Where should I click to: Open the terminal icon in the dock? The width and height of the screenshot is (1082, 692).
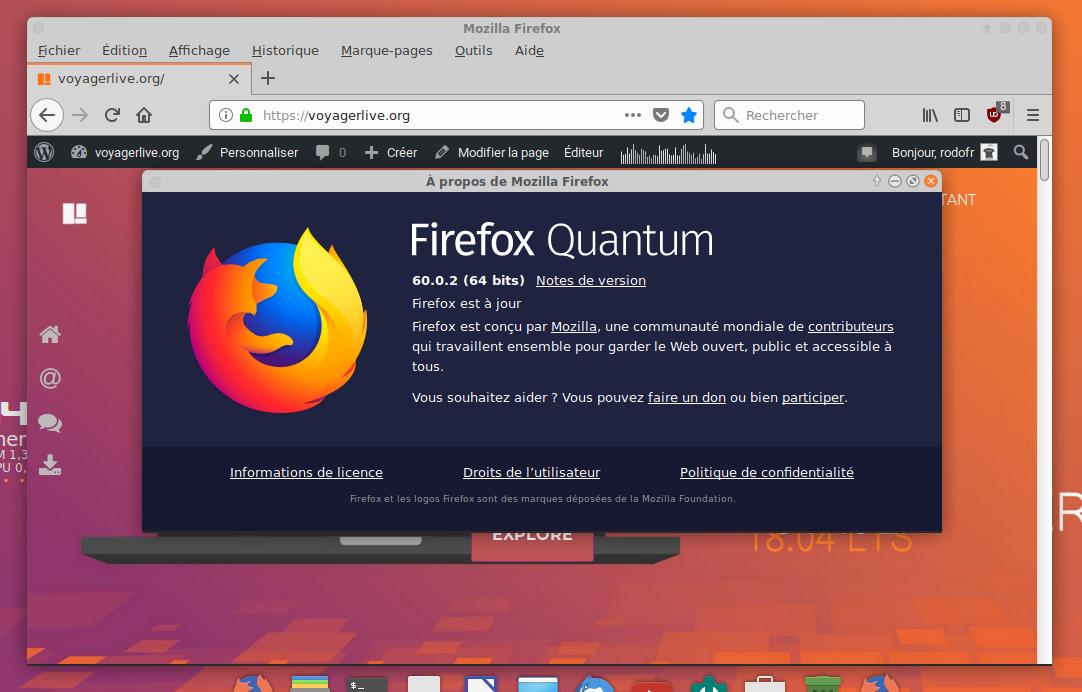click(x=366, y=685)
